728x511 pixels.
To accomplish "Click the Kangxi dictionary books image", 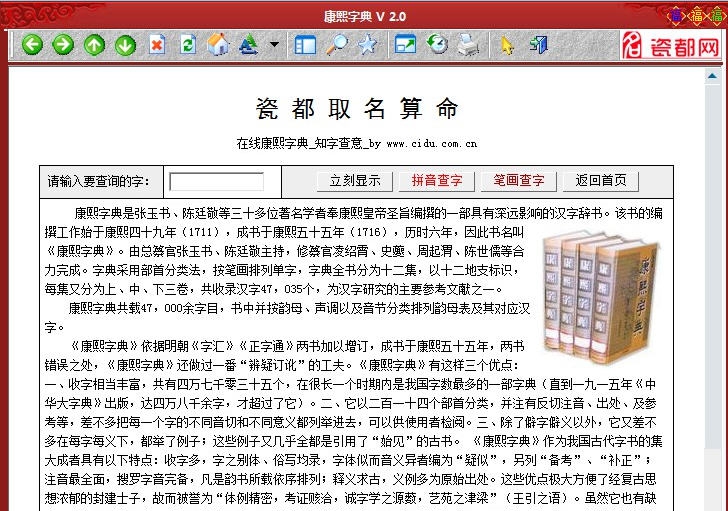I will 601,299.
